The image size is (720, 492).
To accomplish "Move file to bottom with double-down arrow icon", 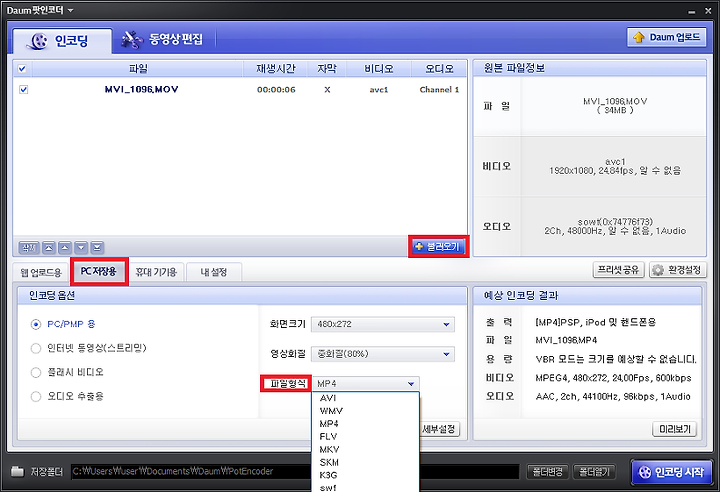I will click(97, 248).
